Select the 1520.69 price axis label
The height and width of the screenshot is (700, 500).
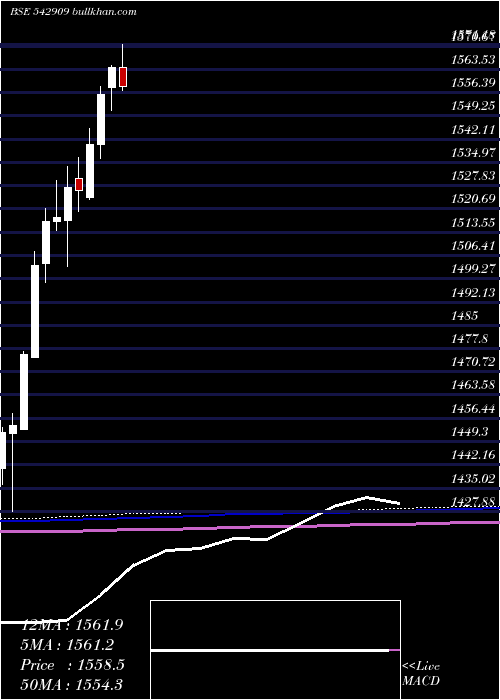pyautogui.click(x=473, y=199)
